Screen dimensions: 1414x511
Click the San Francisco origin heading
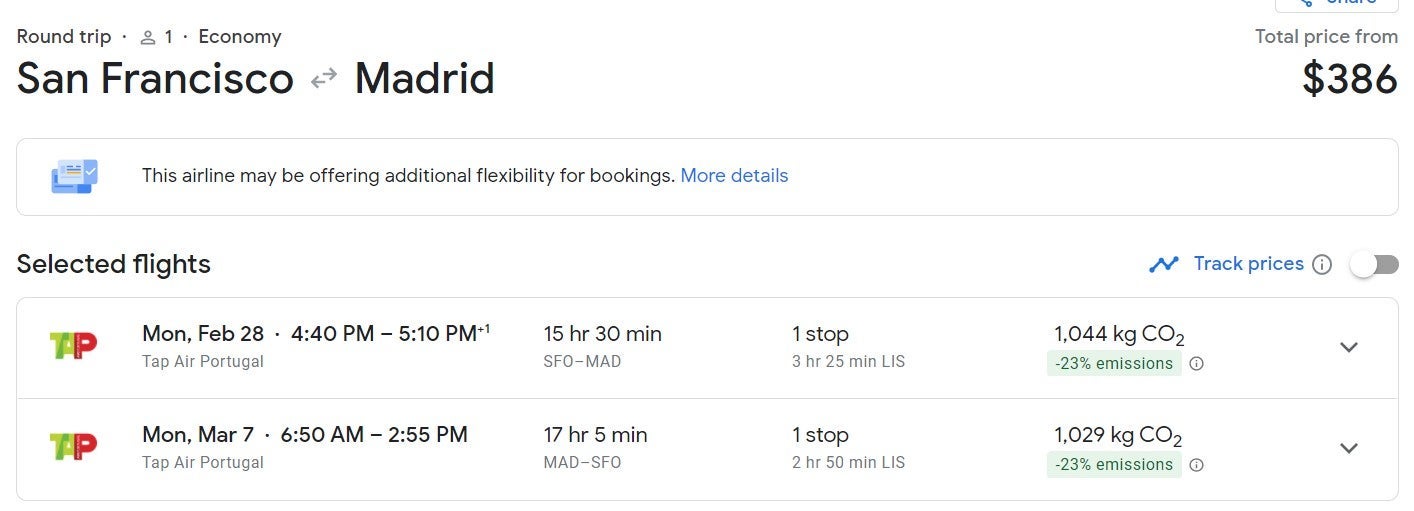tap(155, 79)
